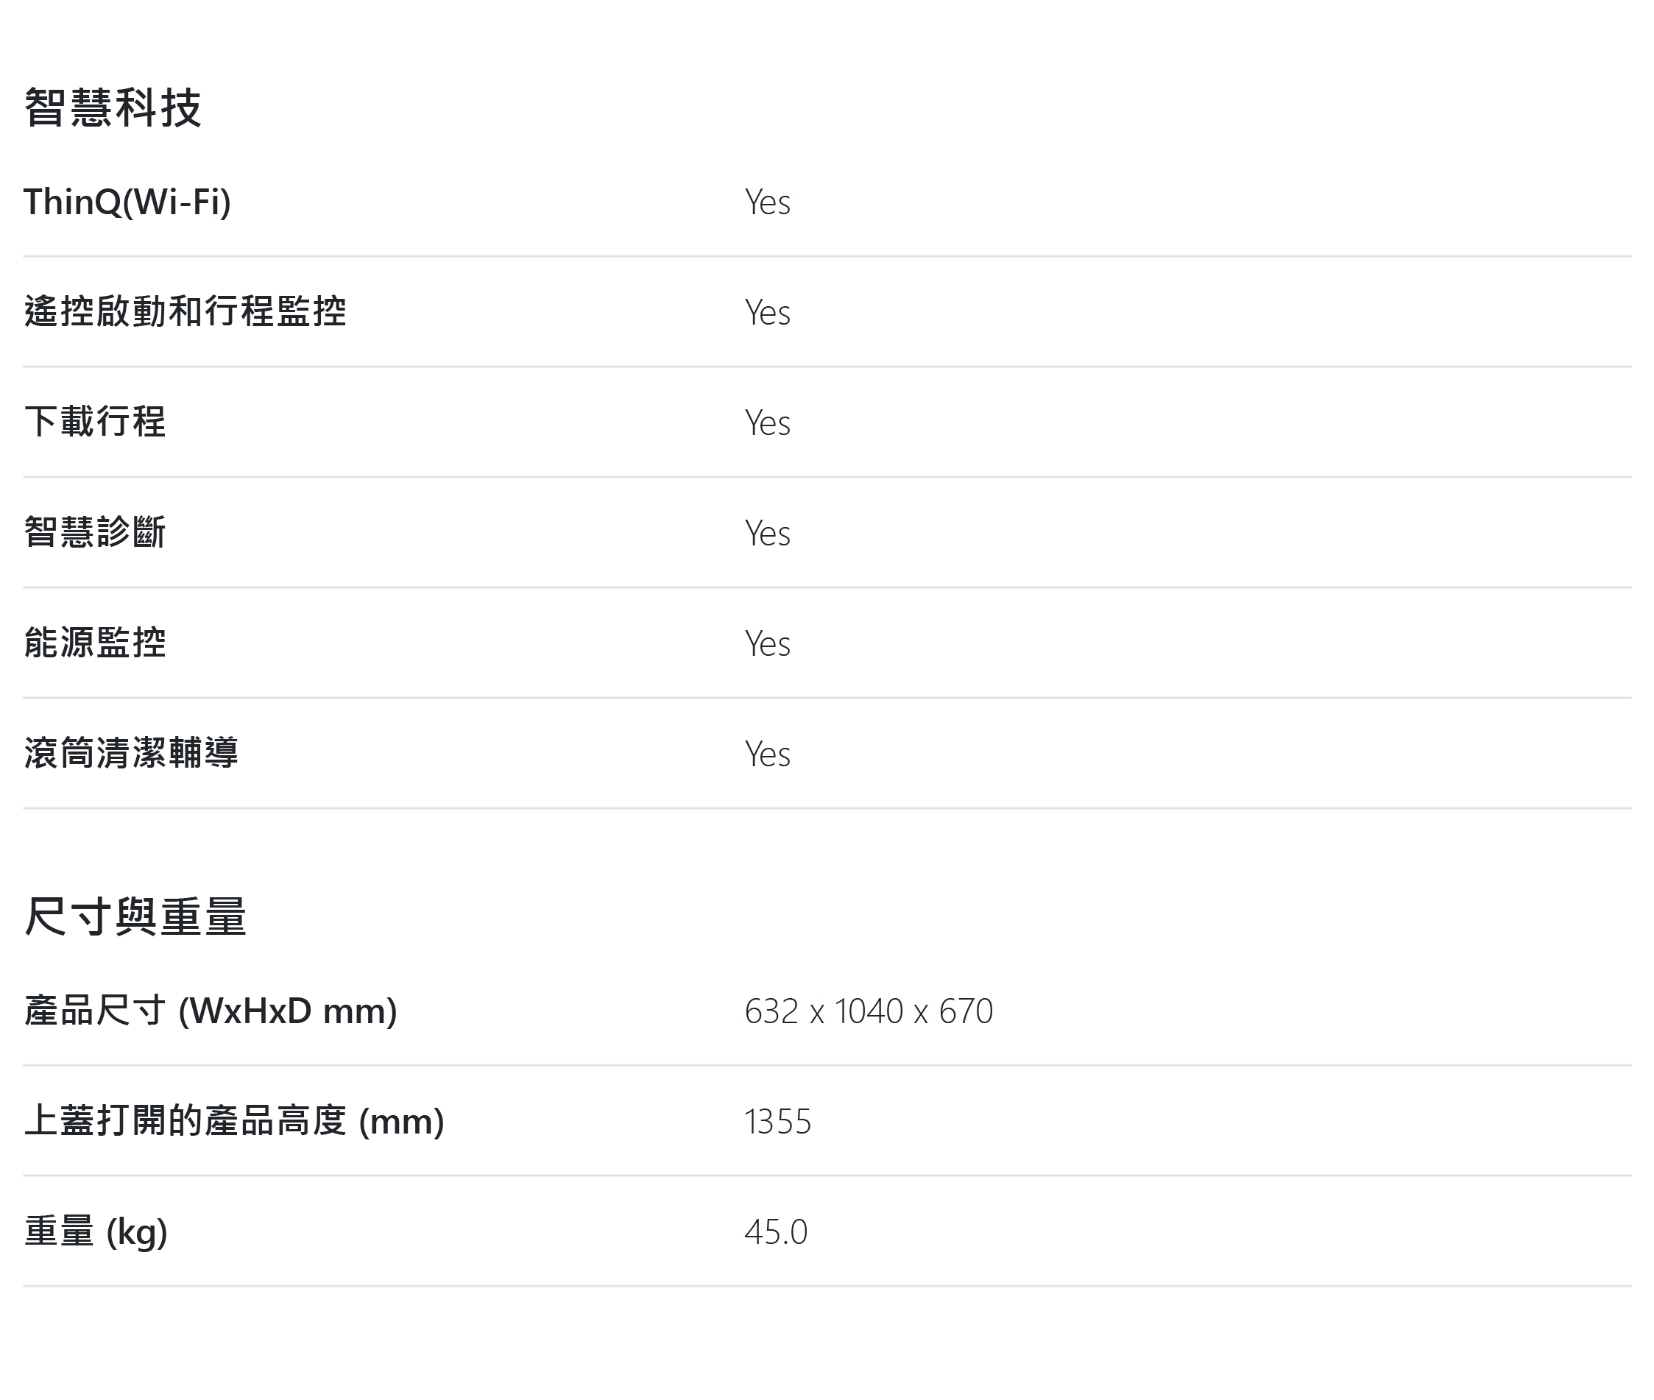Image resolution: width=1654 pixels, height=1400 pixels.
Task: Click the 重量 (kg) label
Action: tap(96, 1231)
